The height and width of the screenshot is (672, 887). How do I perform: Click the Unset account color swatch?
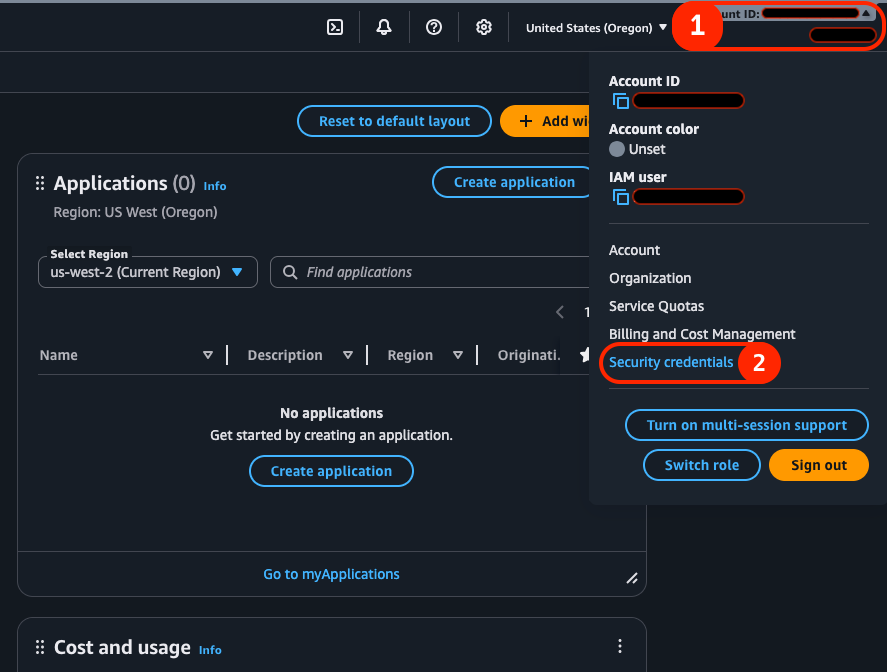617,149
